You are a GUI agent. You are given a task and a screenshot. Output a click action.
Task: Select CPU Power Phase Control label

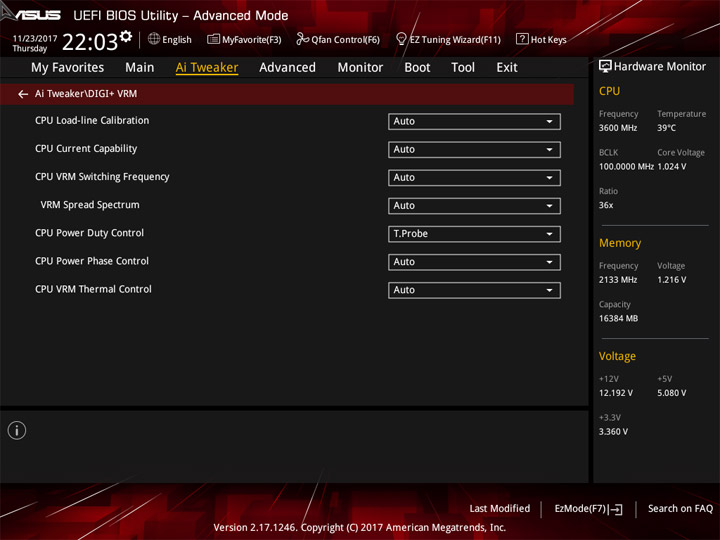point(92,261)
